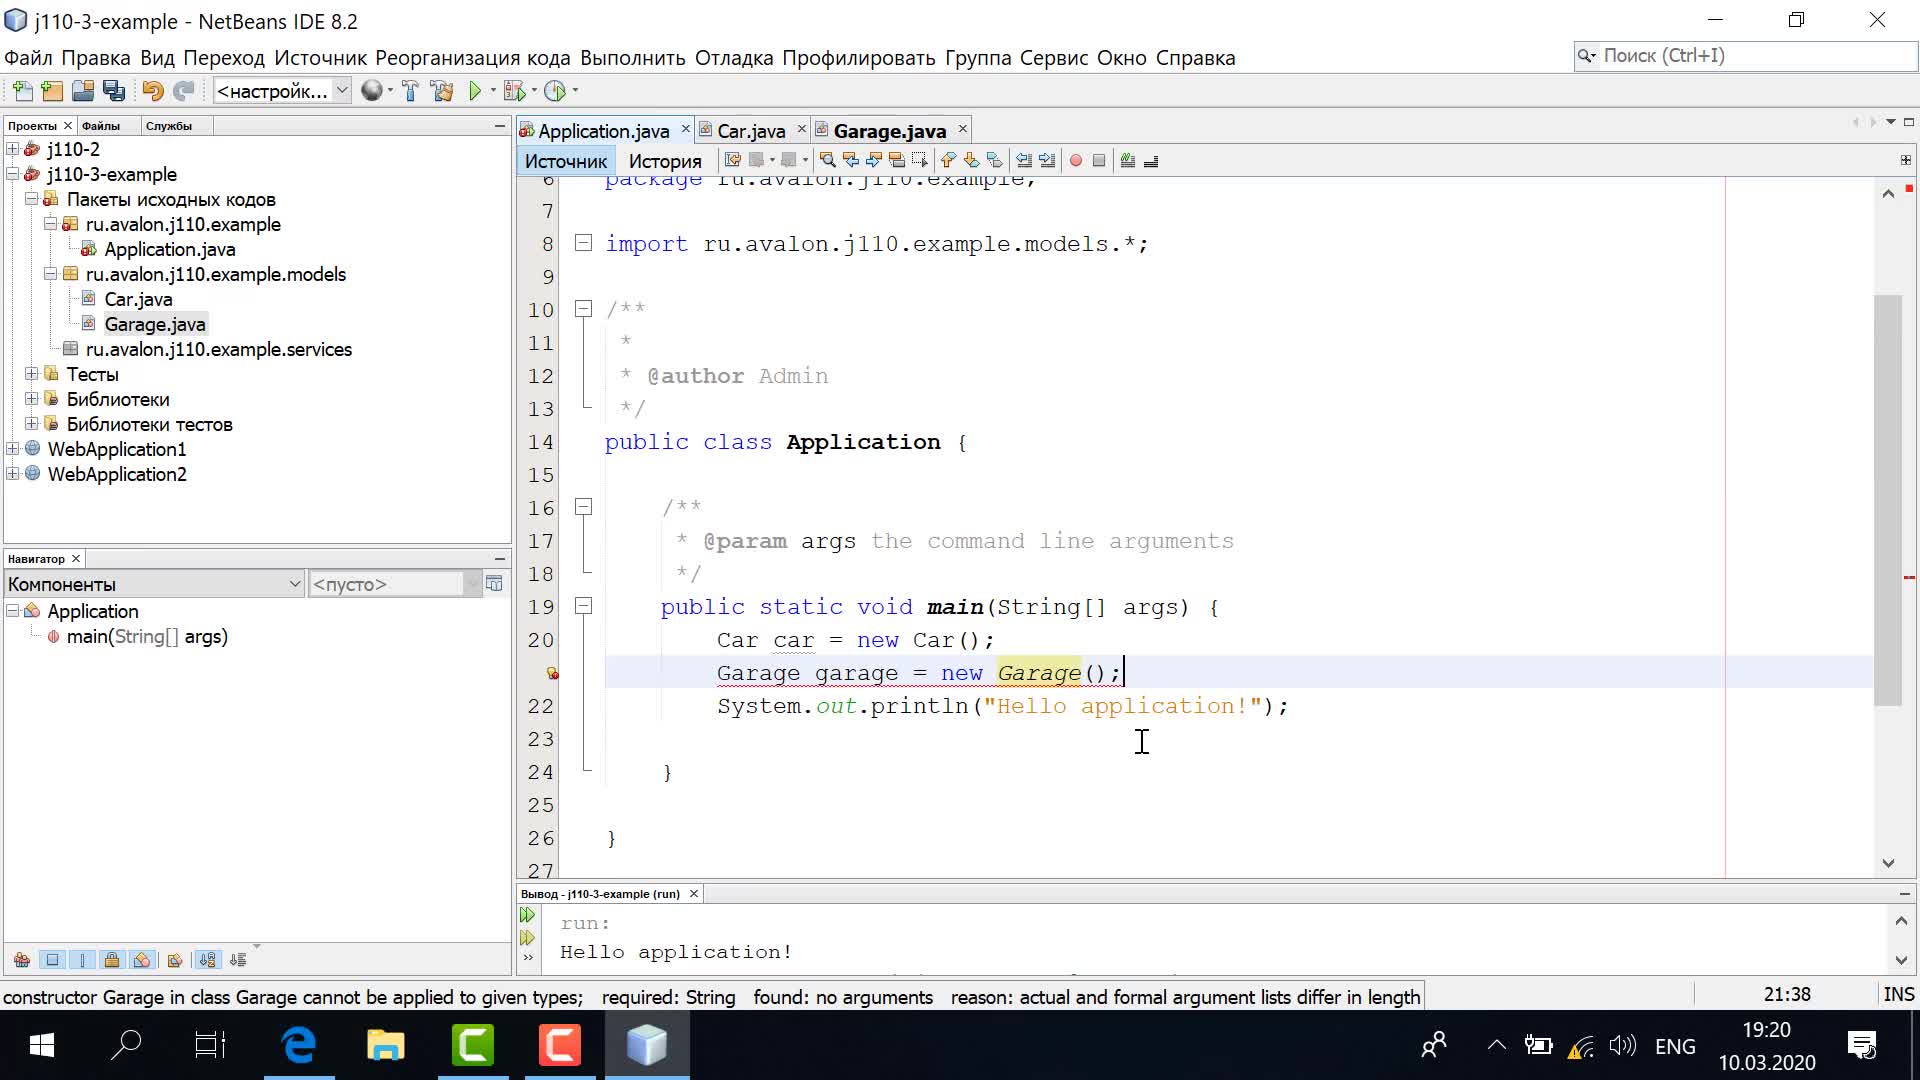The image size is (1920, 1080).
Task: Toggle Sort by Source in Navigator
Action: 238,960
